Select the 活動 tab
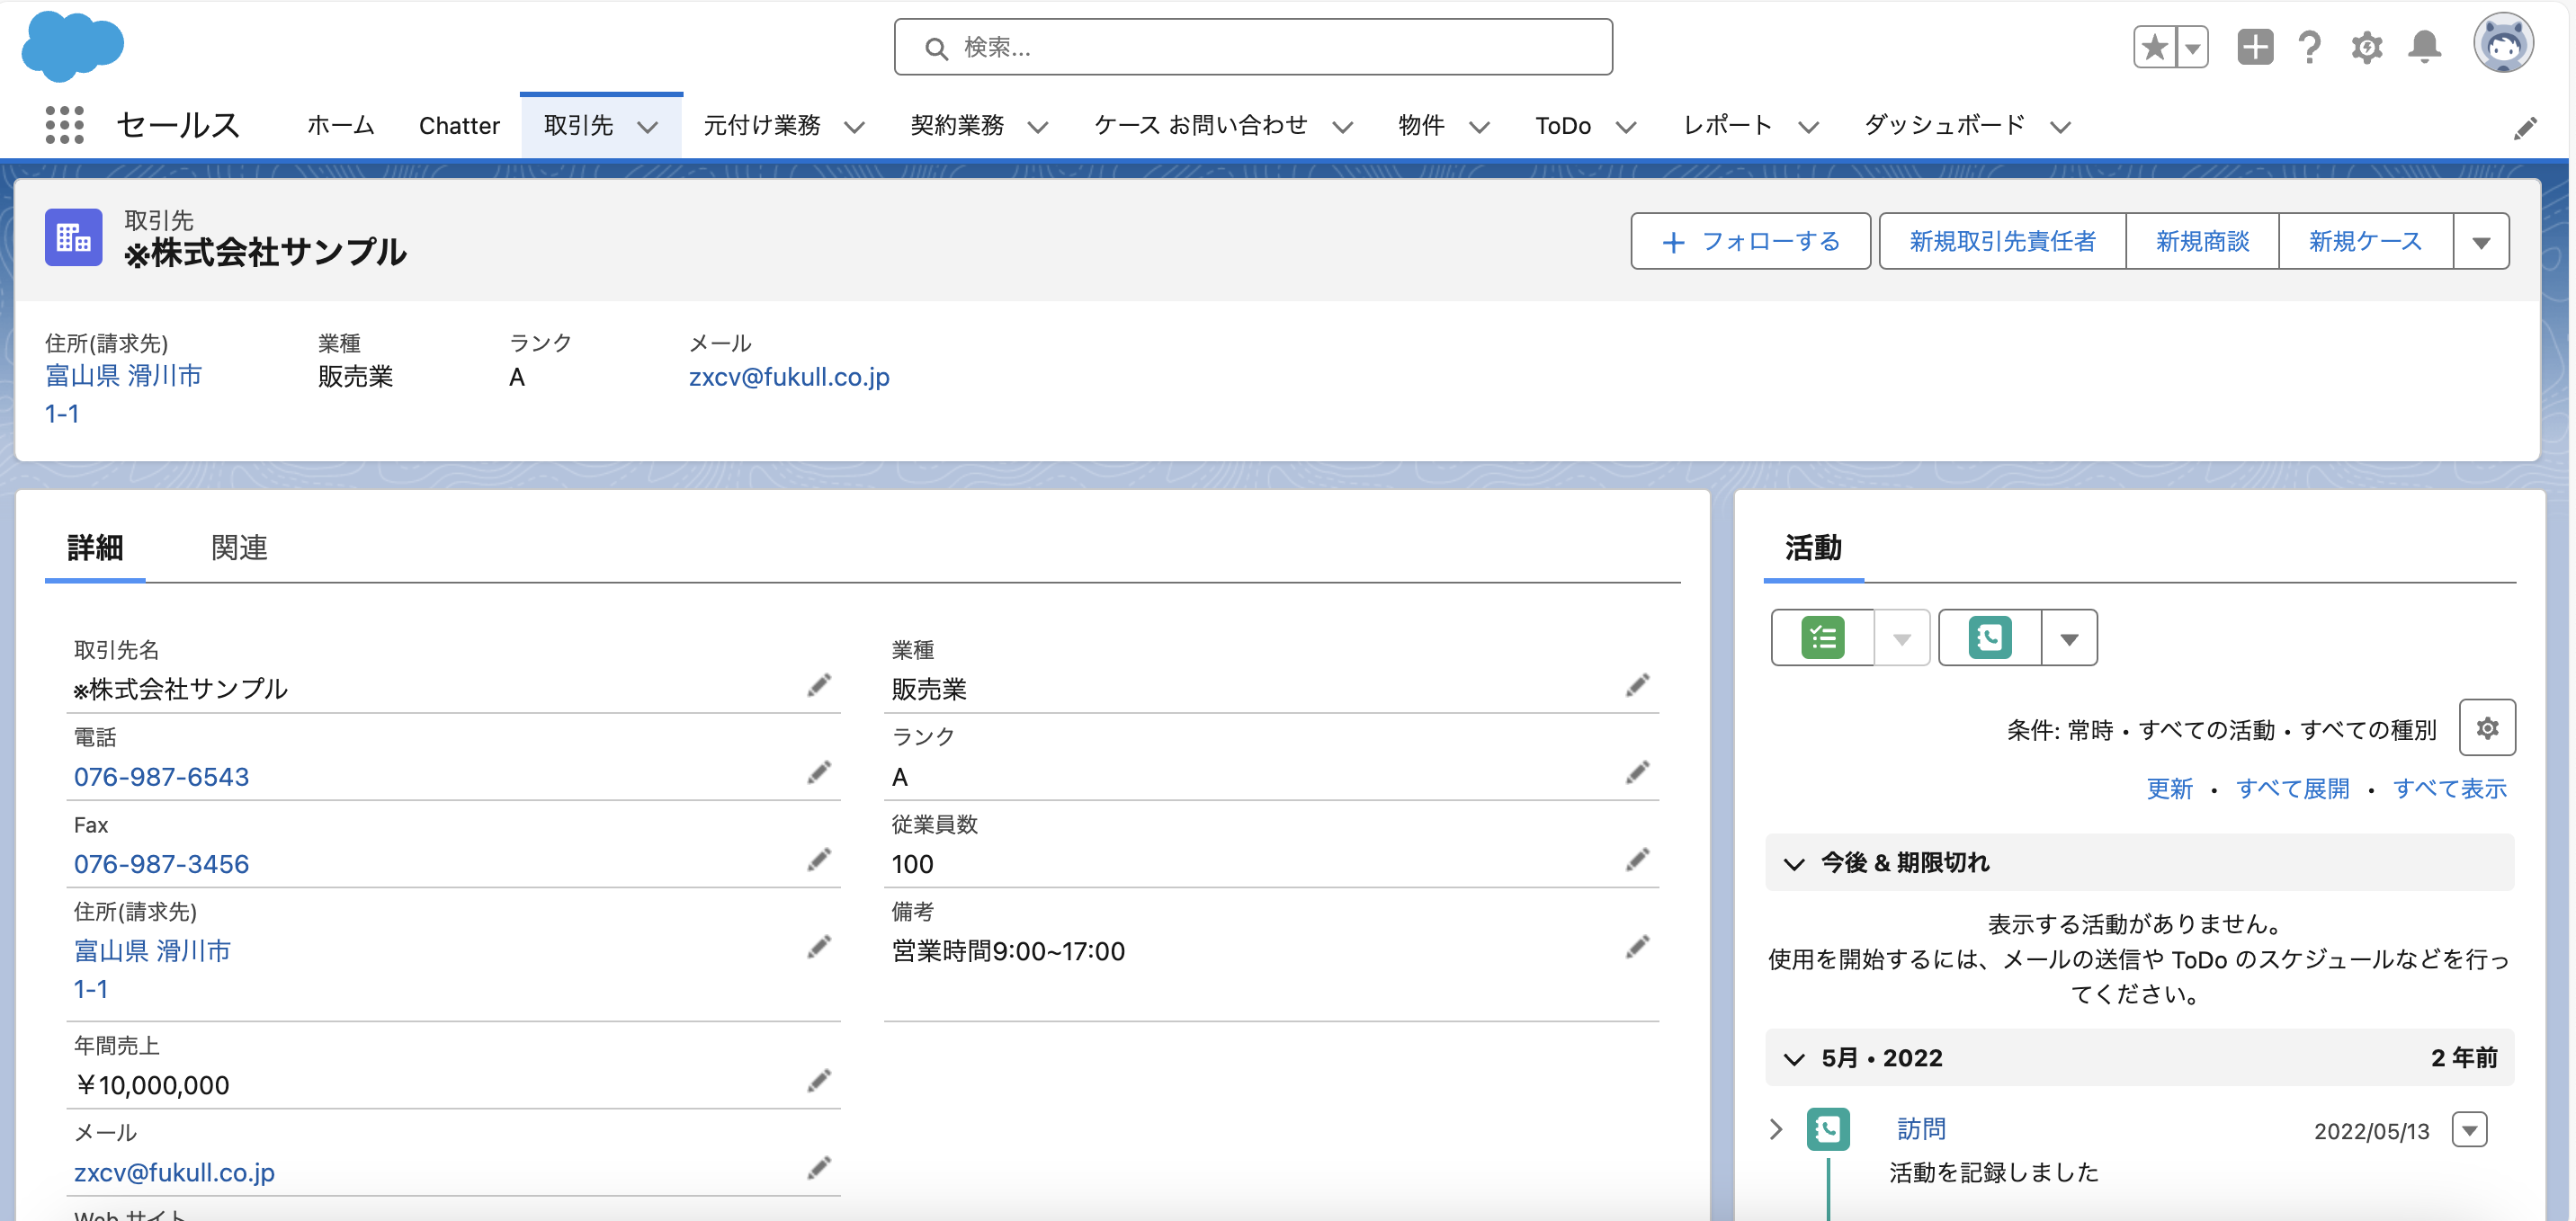This screenshot has height=1221, width=2576. tap(1813, 548)
